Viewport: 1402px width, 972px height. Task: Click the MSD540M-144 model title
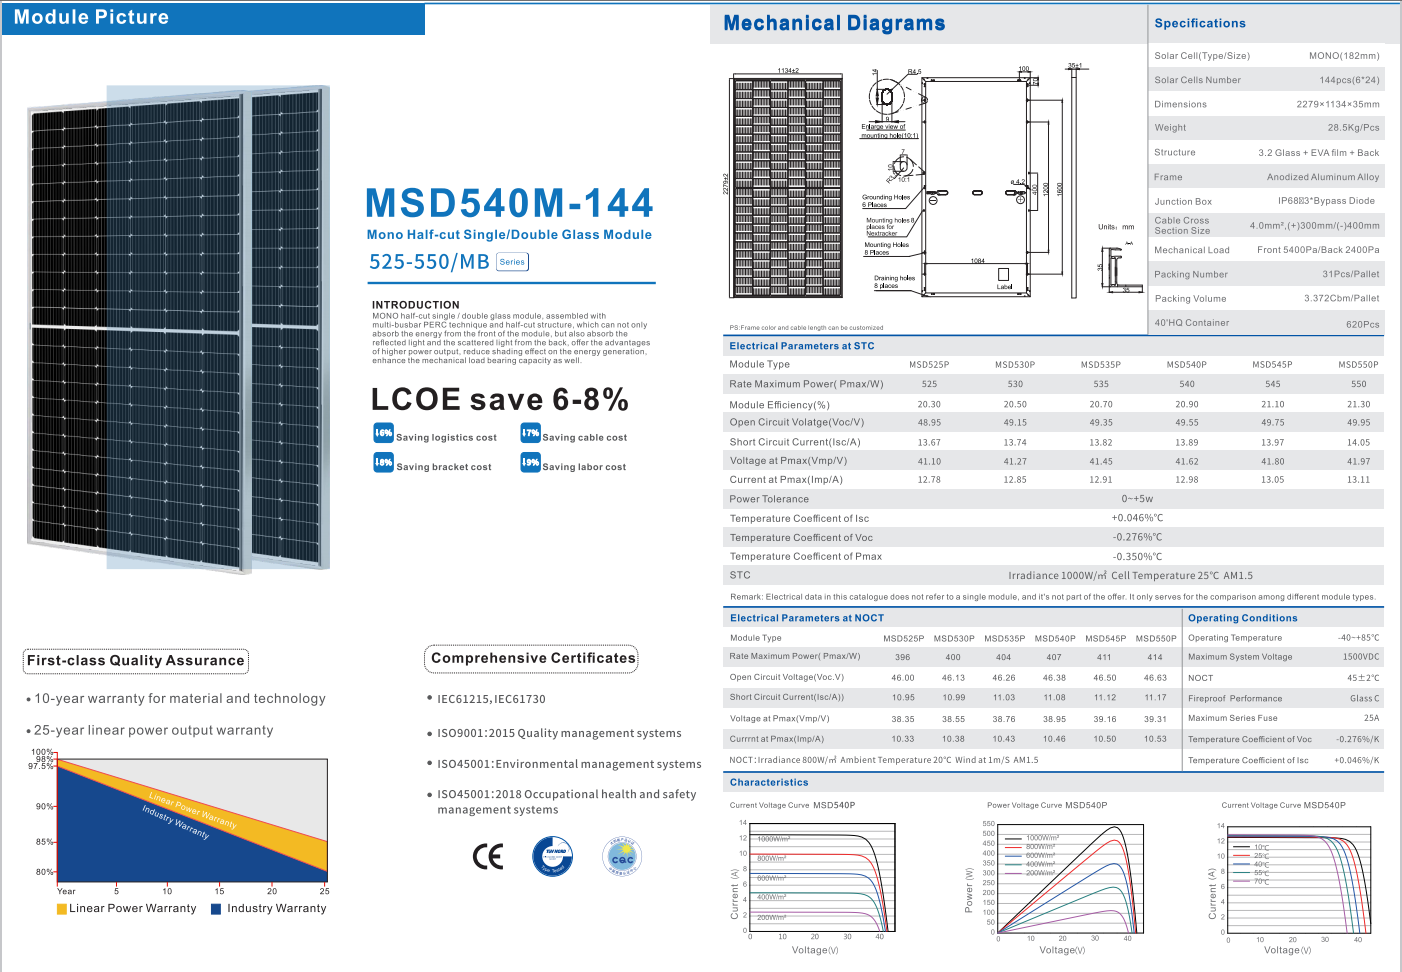coord(509,203)
